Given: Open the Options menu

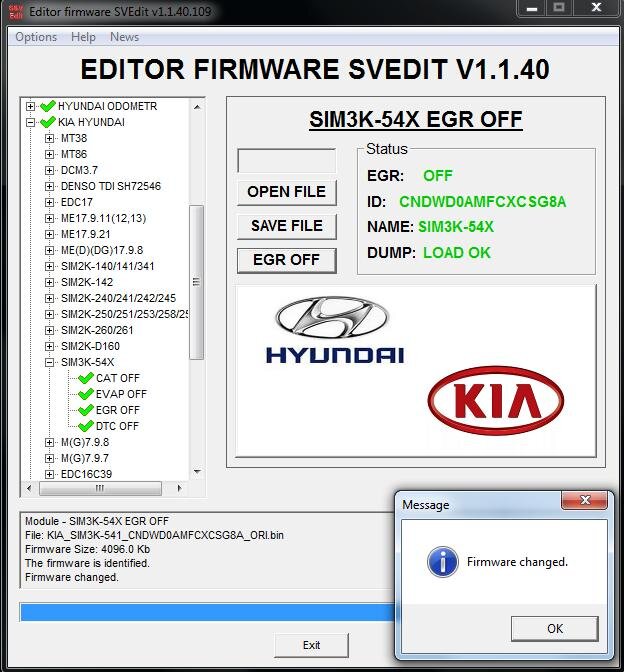Looking at the screenshot, I should (x=36, y=37).
